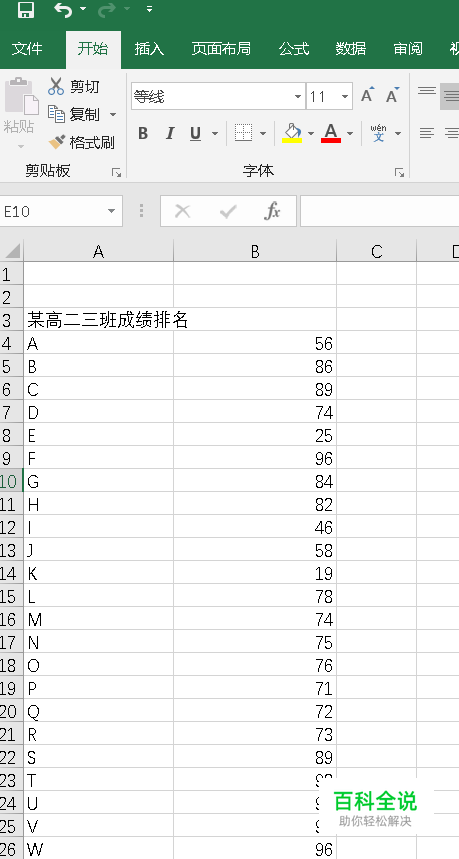Image resolution: width=459 pixels, height=859 pixels.
Task: Open the font size dropdown arrow
Action: coord(345,97)
